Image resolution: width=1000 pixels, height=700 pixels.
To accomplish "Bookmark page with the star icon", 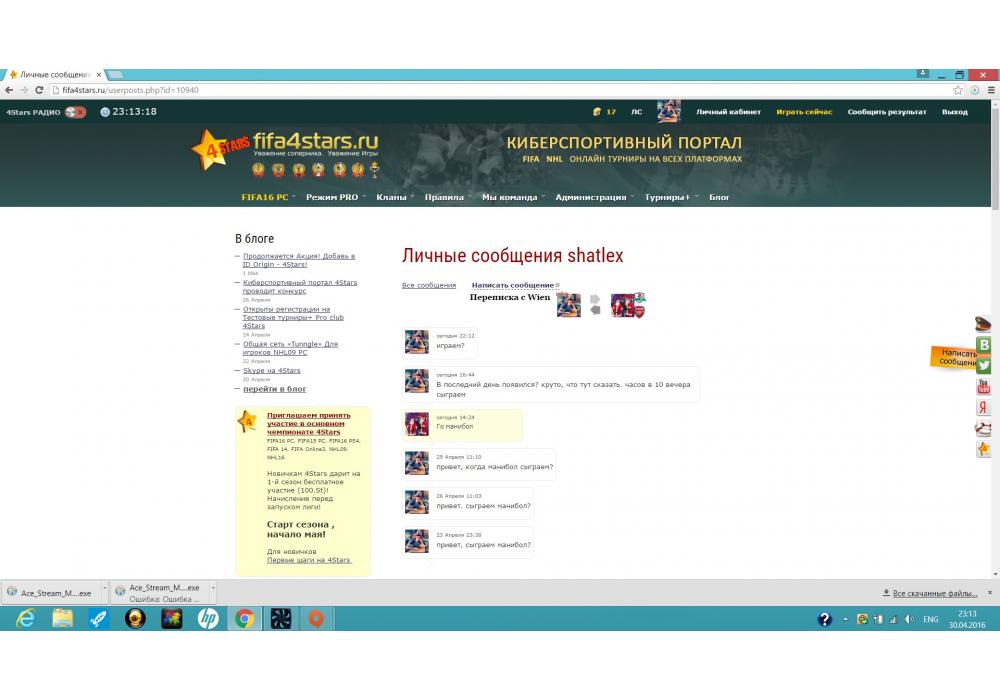I will point(958,90).
